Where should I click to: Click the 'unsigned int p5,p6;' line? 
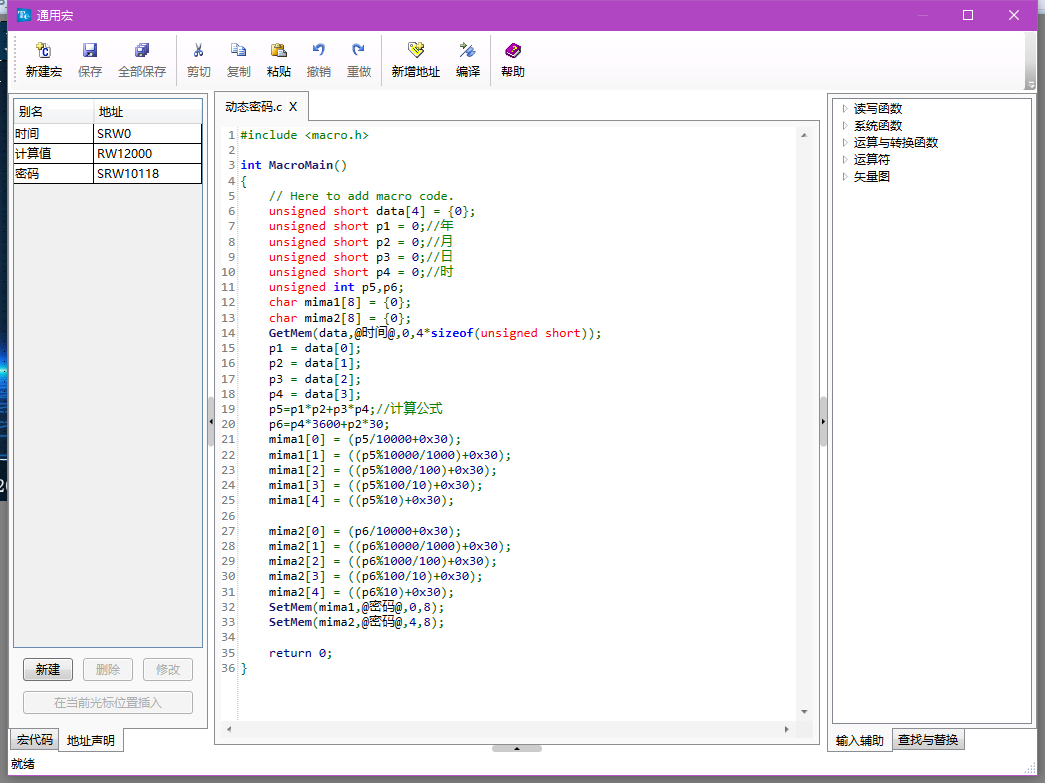(x=336, y=287)
